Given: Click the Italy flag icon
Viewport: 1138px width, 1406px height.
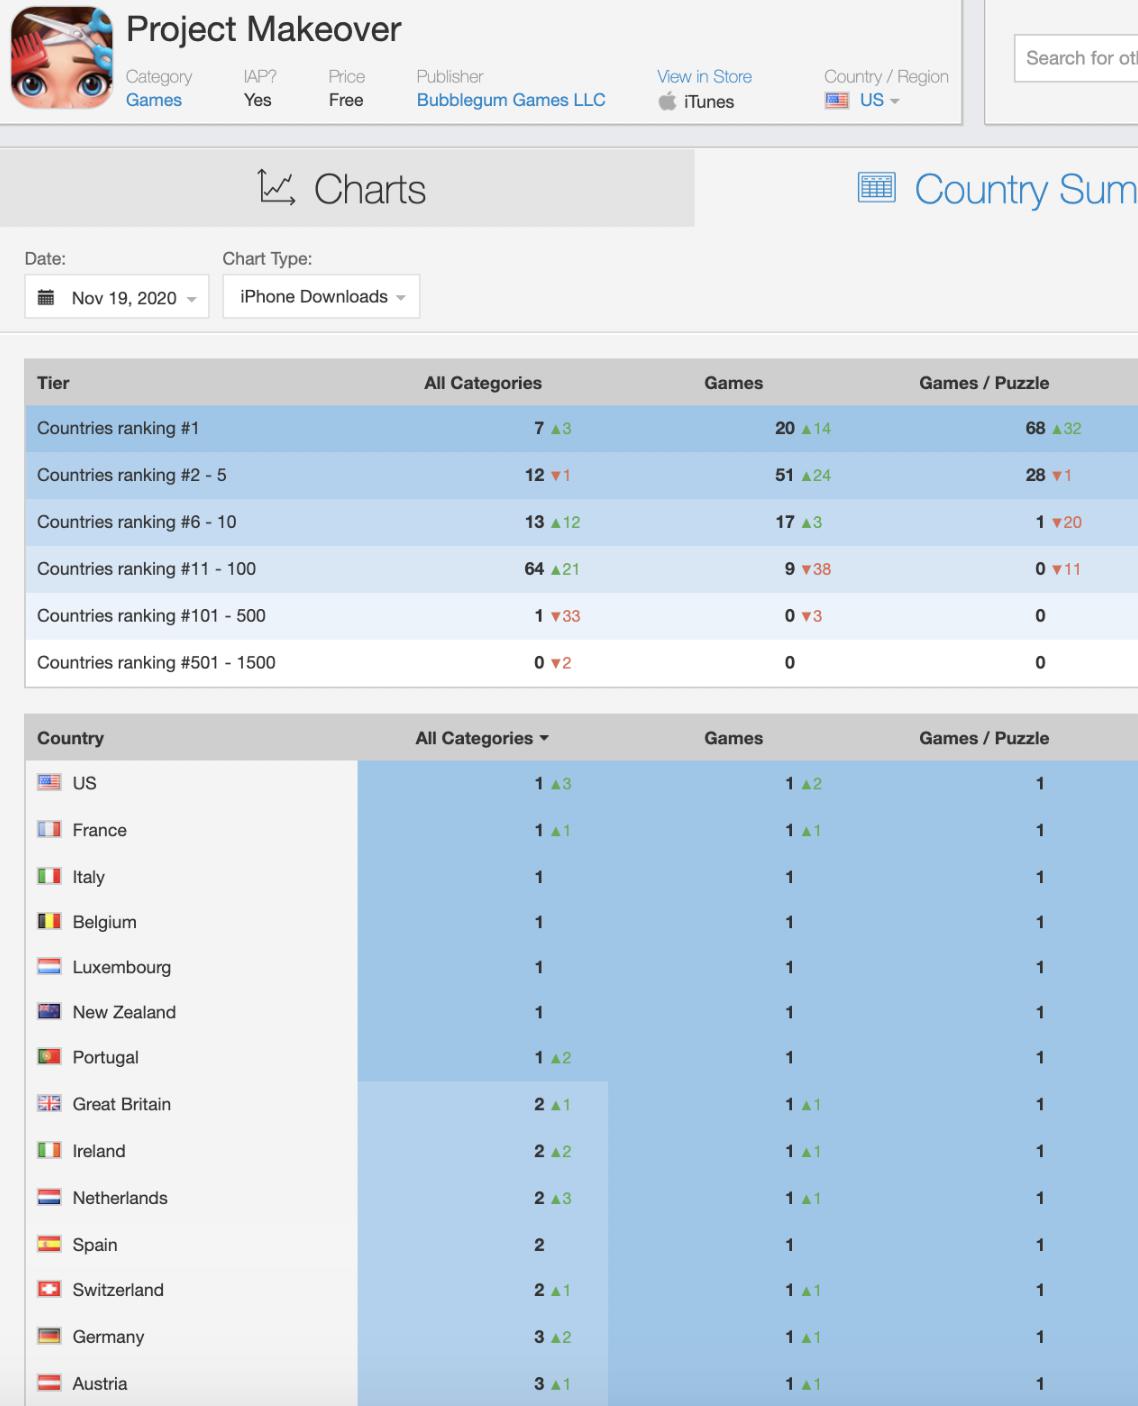Looking at the screenshot, I should (x=49, y=876).
